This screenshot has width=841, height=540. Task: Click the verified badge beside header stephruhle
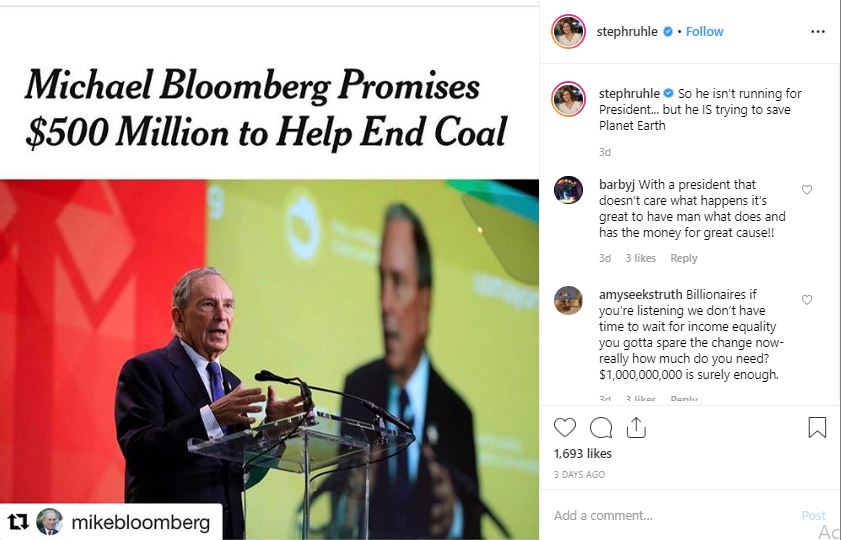coord(667,32)
